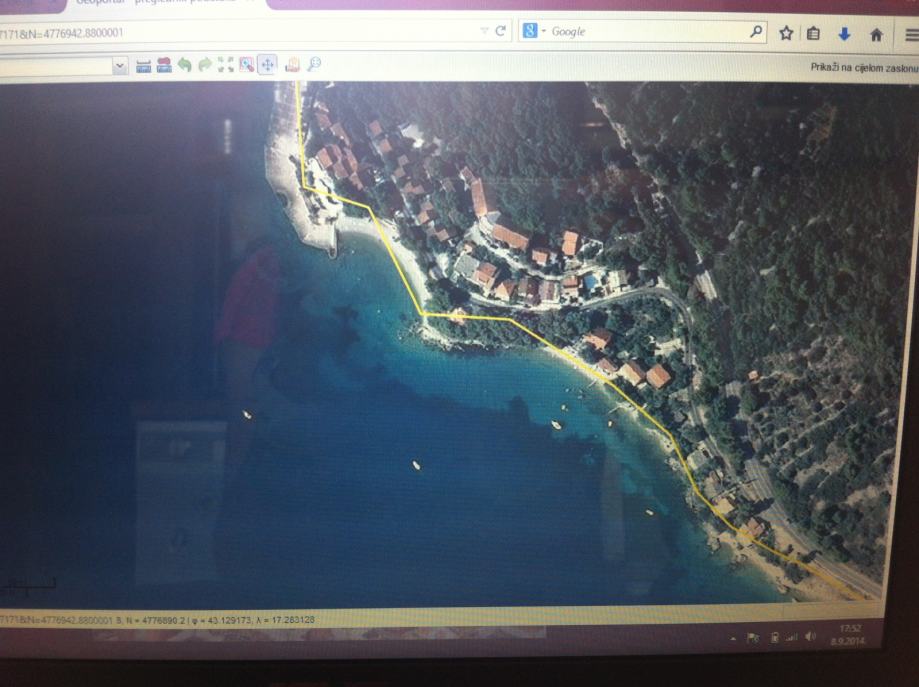
Task: Select the pan map tool
Action: pyautogui.click(x=267, y=64)
